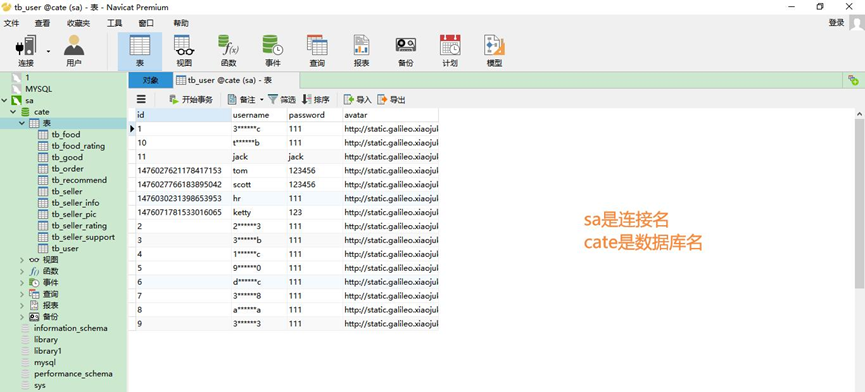Screen dimensions: 865x392
Task: Open the Event (事件) objects
Action: pos(273,51)
